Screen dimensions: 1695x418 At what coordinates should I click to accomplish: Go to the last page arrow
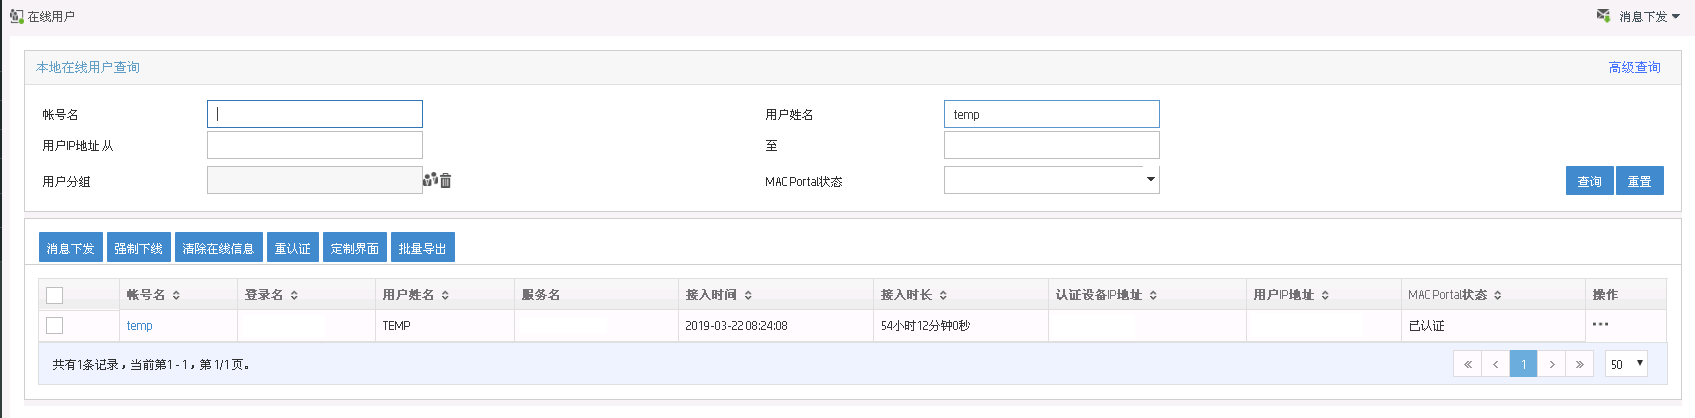coord(1579,364)
